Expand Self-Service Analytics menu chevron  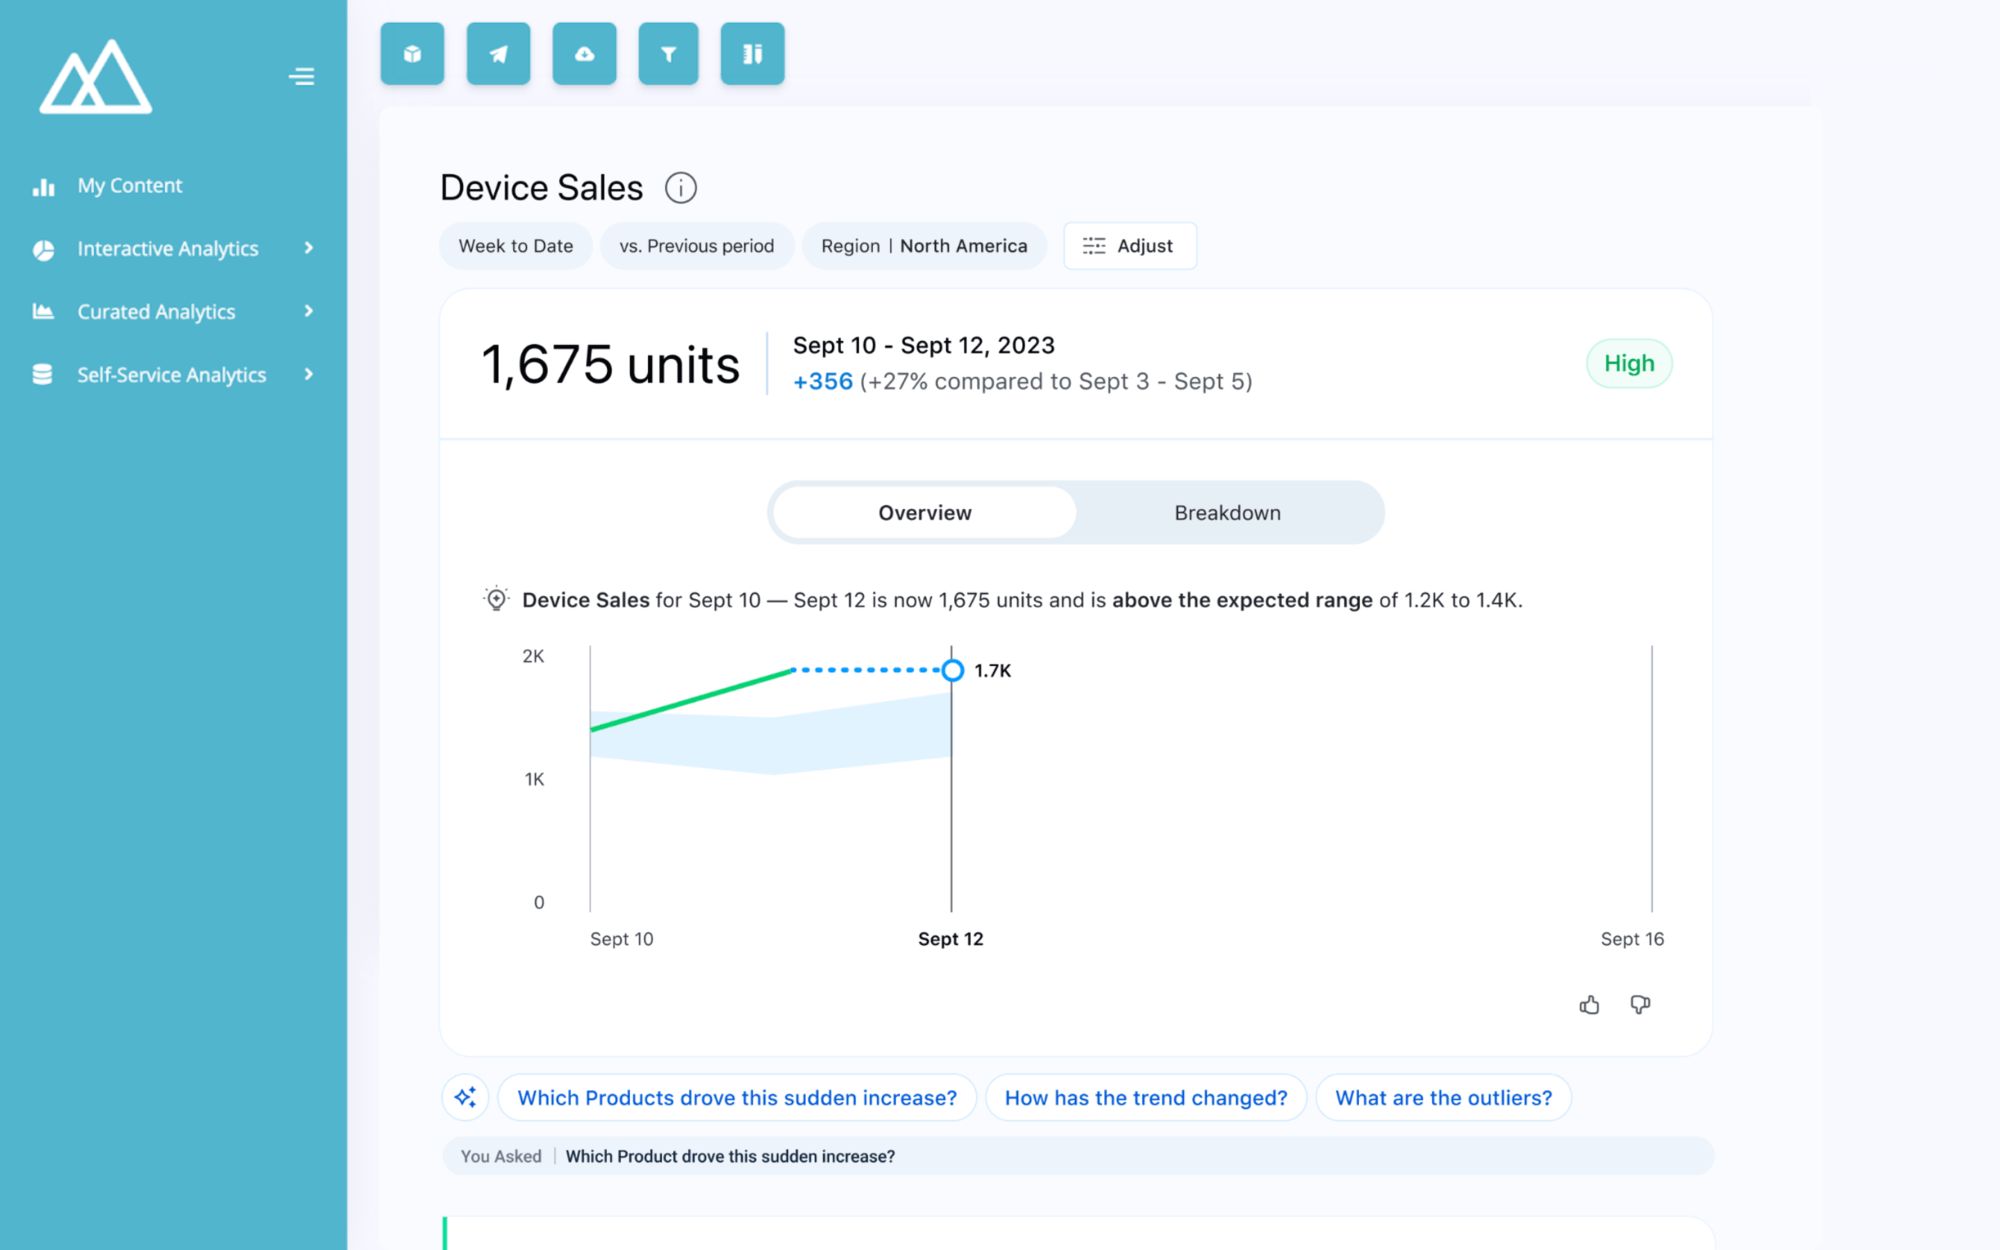tap(309, 374)
